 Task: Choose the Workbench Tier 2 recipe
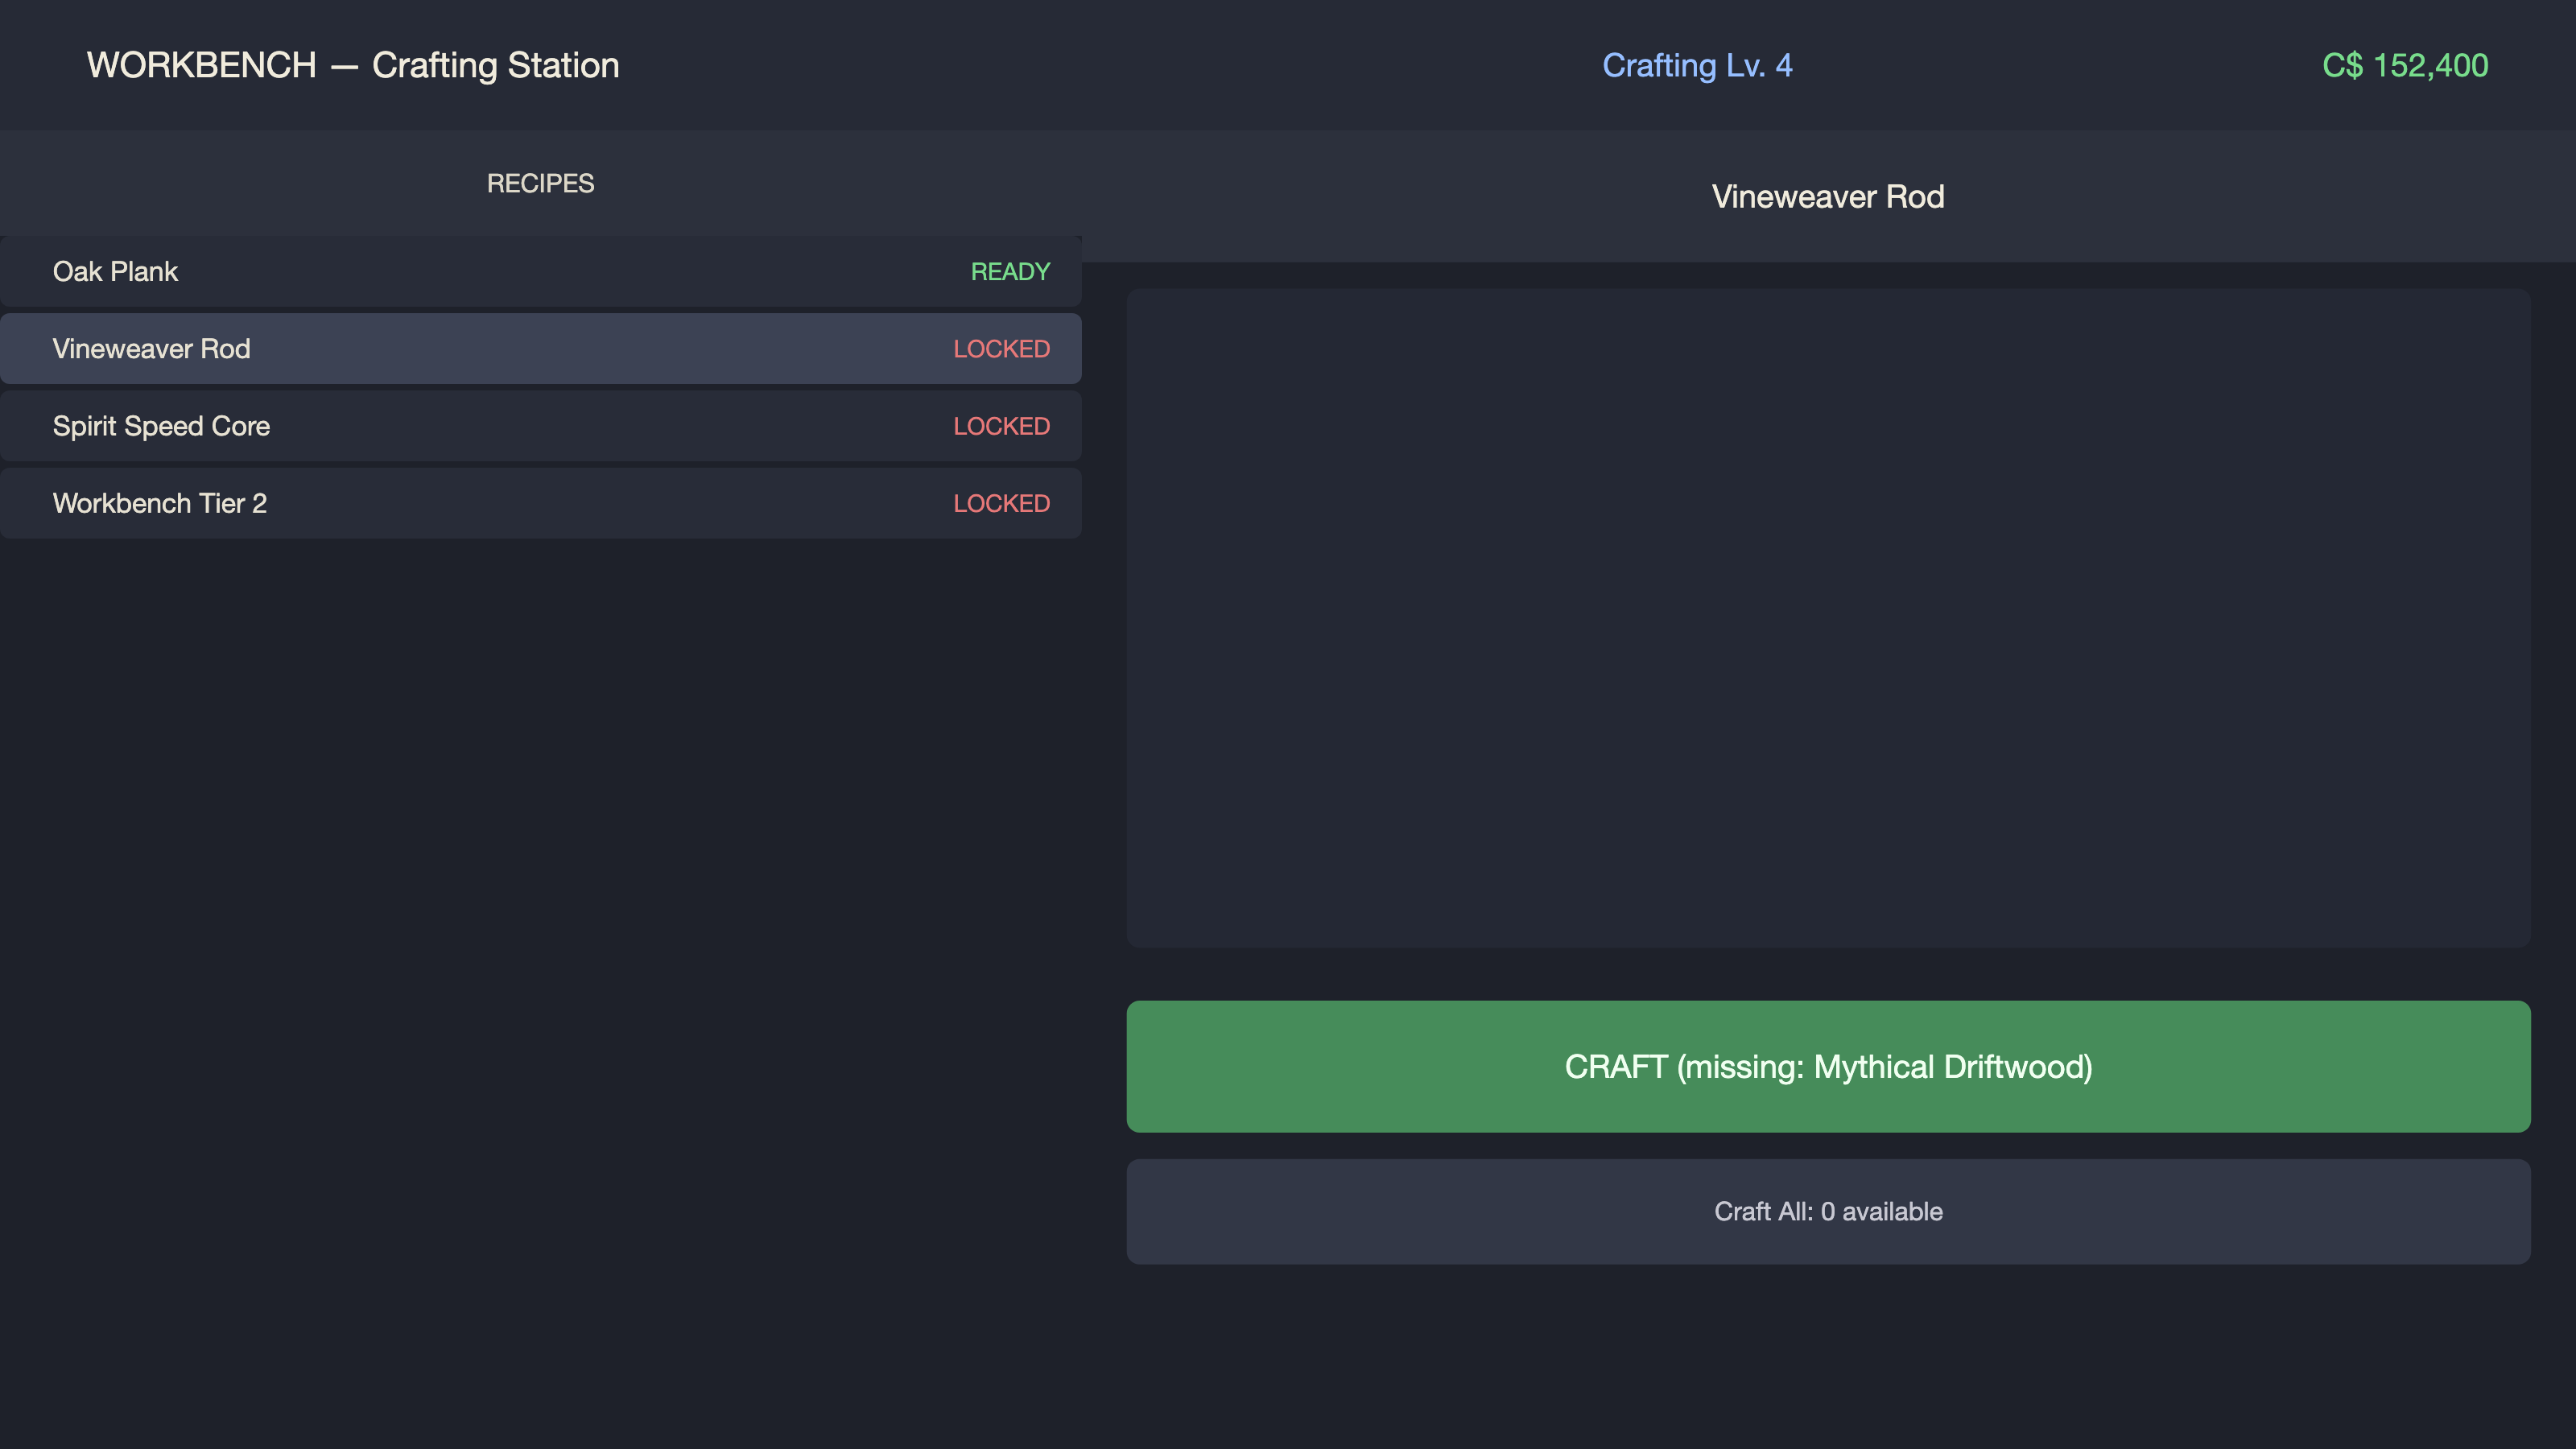540,503
